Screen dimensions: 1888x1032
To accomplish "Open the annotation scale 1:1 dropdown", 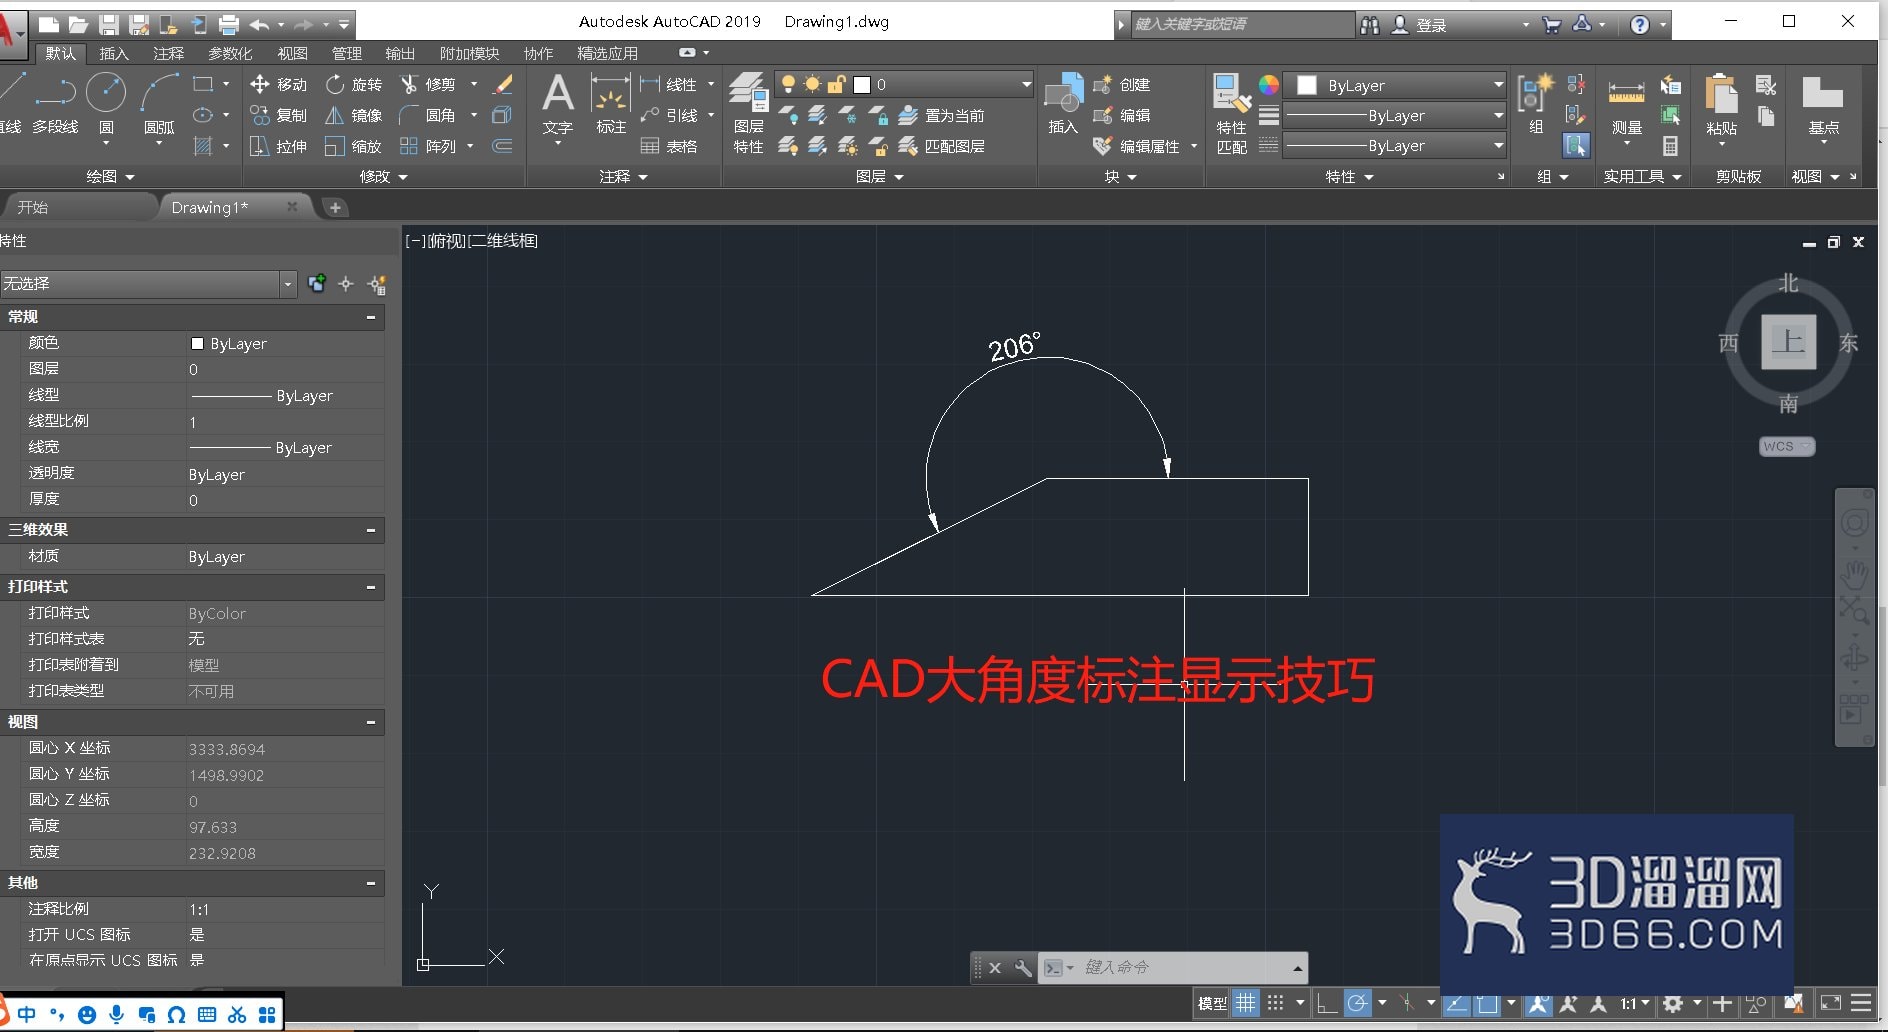I will (1636, 1002).
